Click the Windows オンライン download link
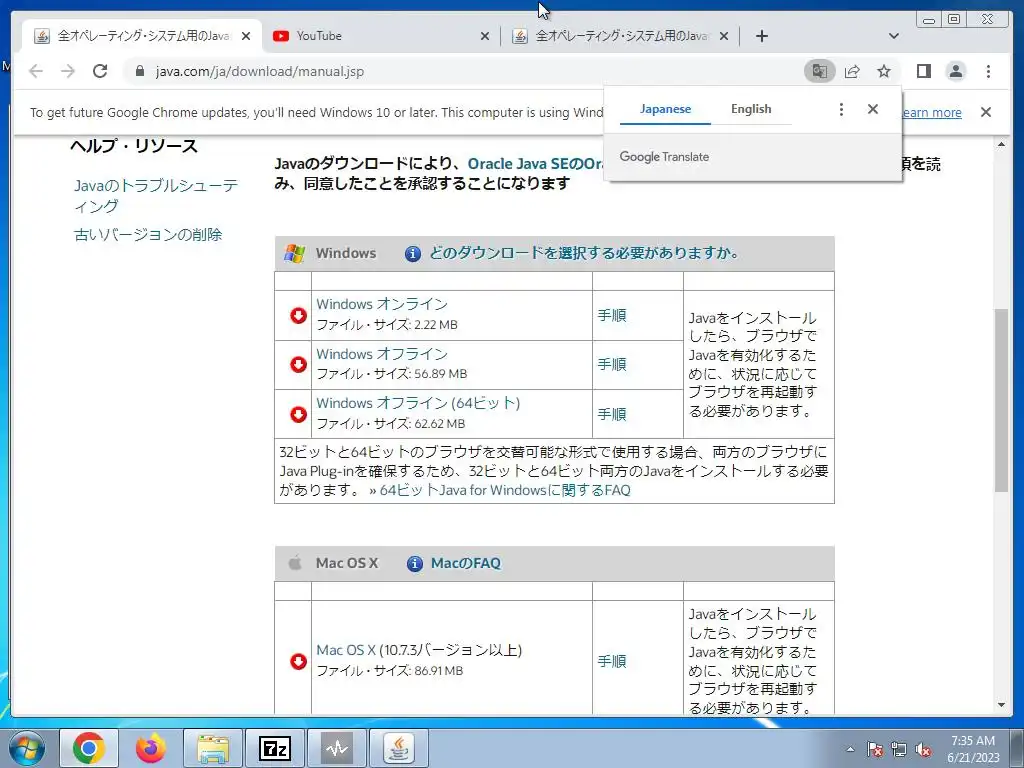This screenshot has width=1024, height=768. [x=382, y=304]
